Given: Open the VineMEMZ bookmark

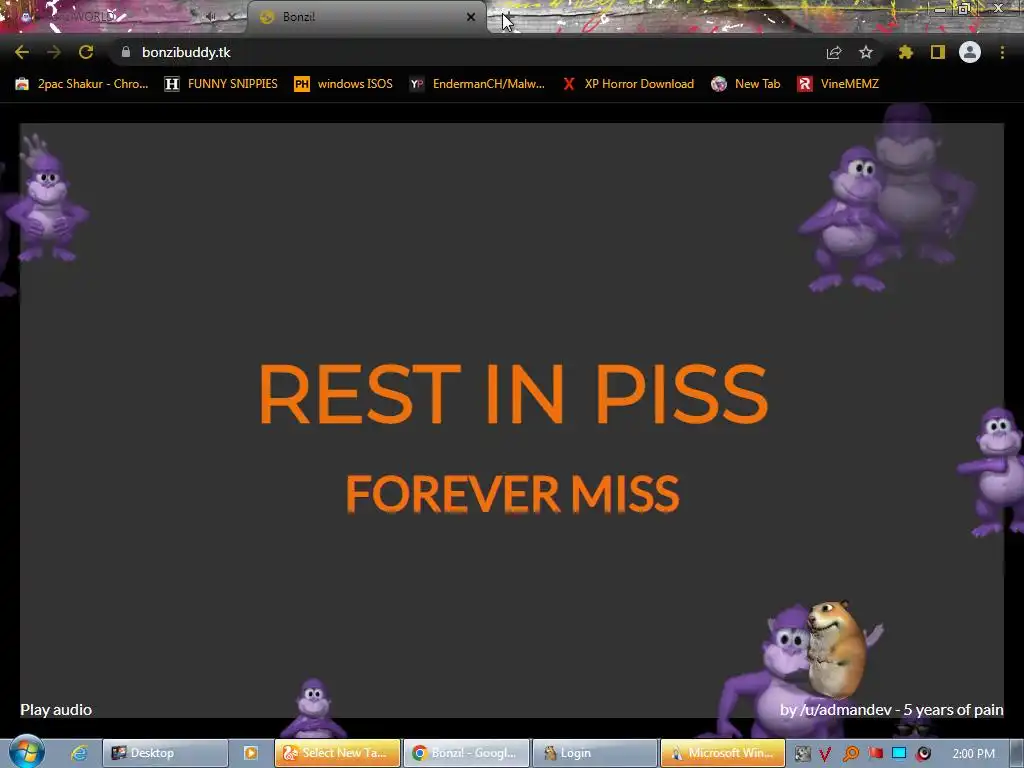Looking at the screenshot, I should pos(838,84).
